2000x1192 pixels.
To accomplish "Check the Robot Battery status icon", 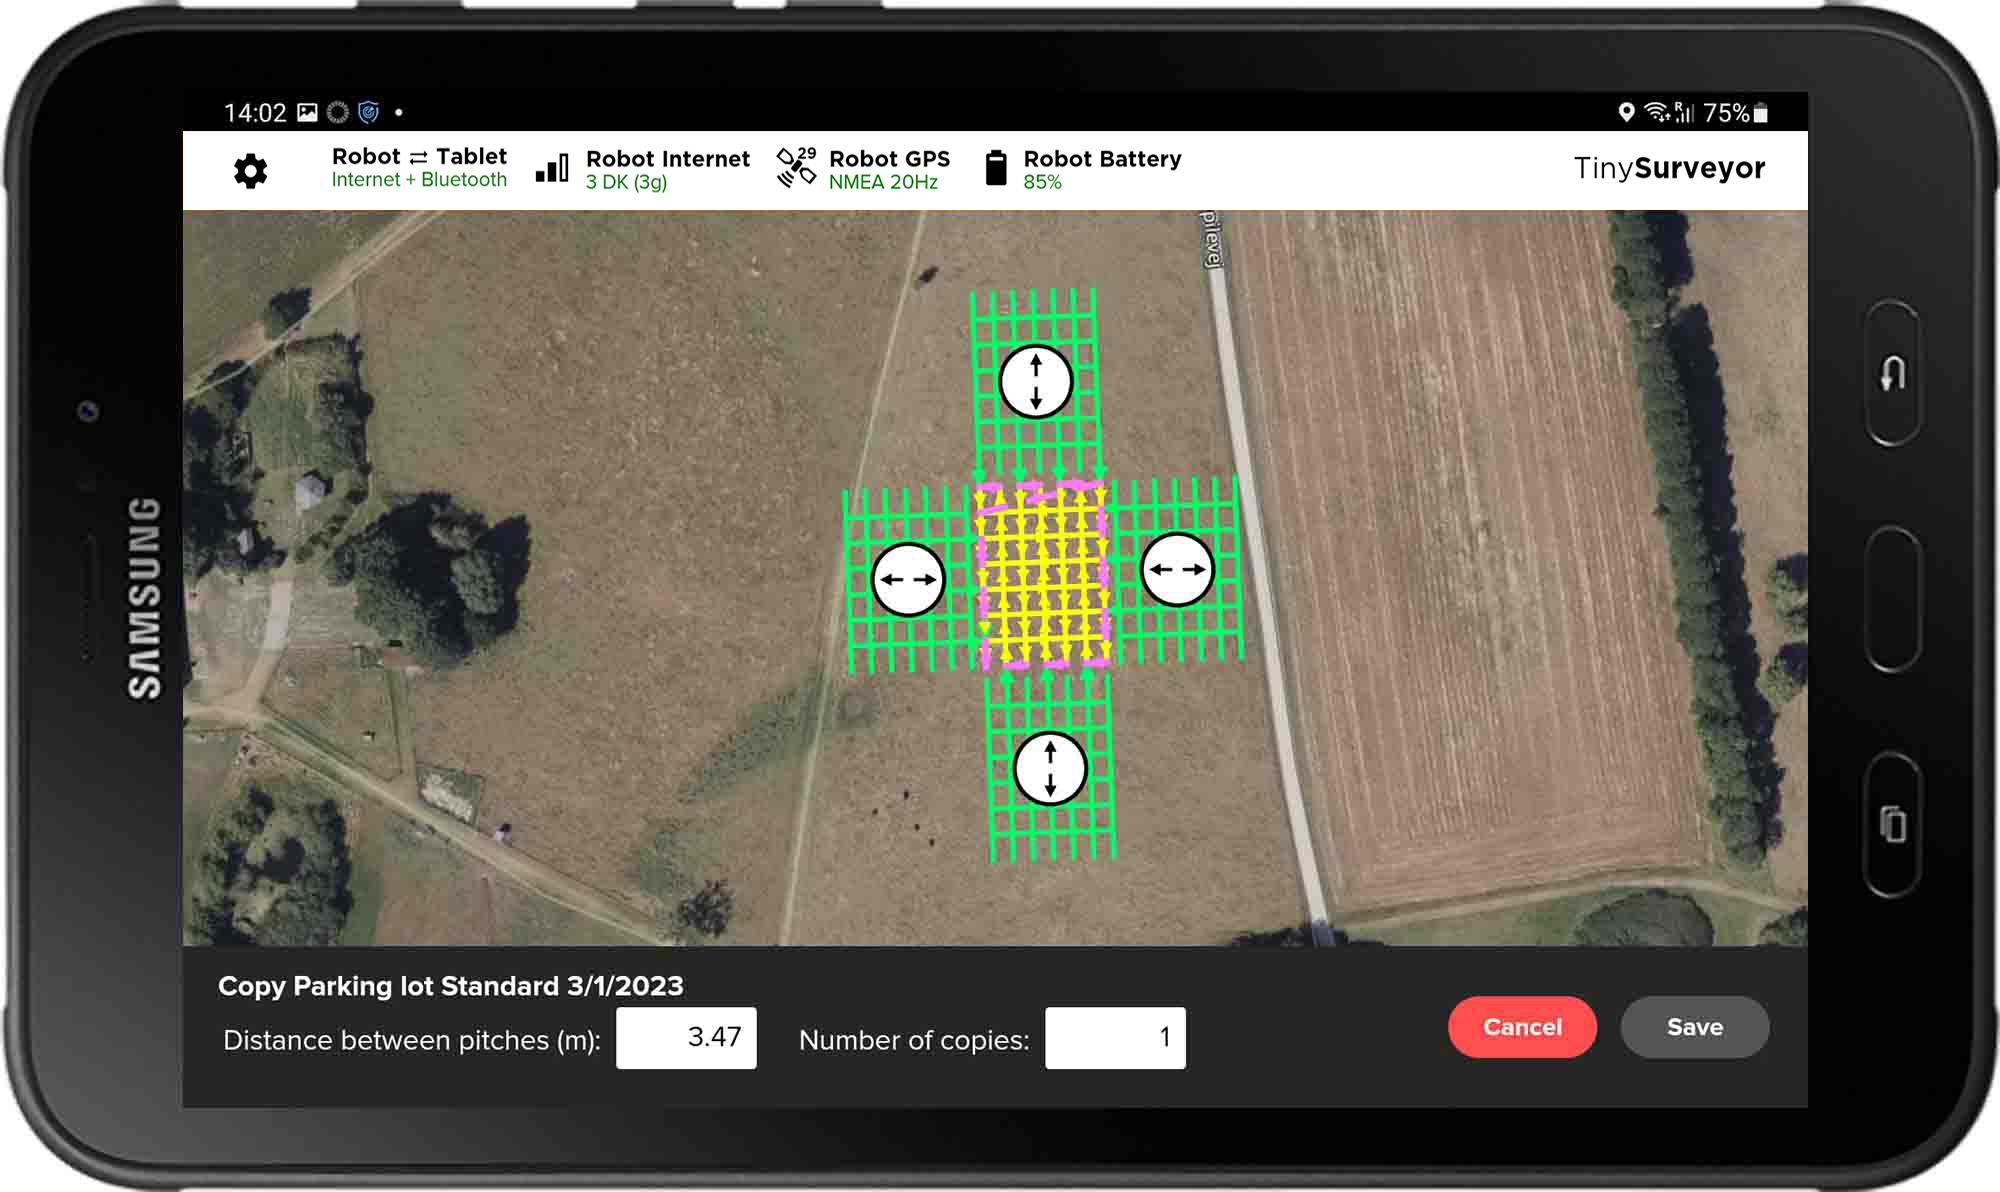I will pos(994,168).
